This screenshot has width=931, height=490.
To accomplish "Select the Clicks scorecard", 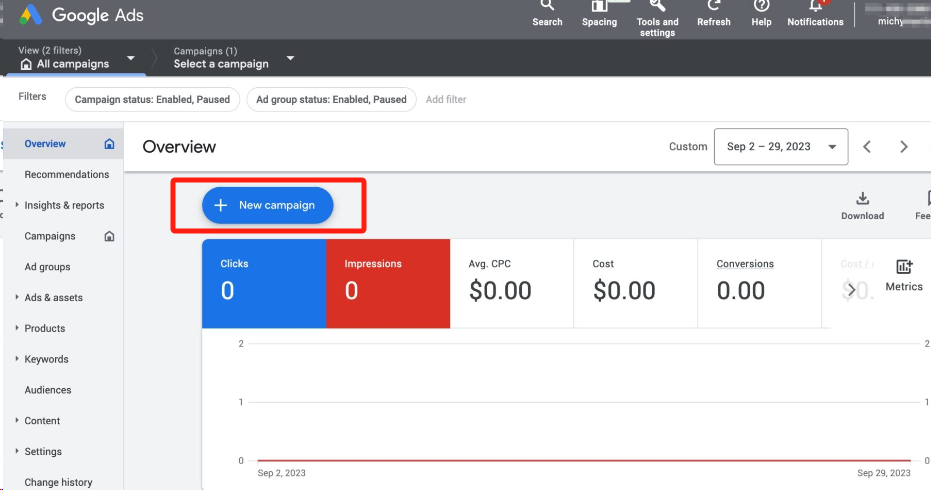I will [264, 283].
